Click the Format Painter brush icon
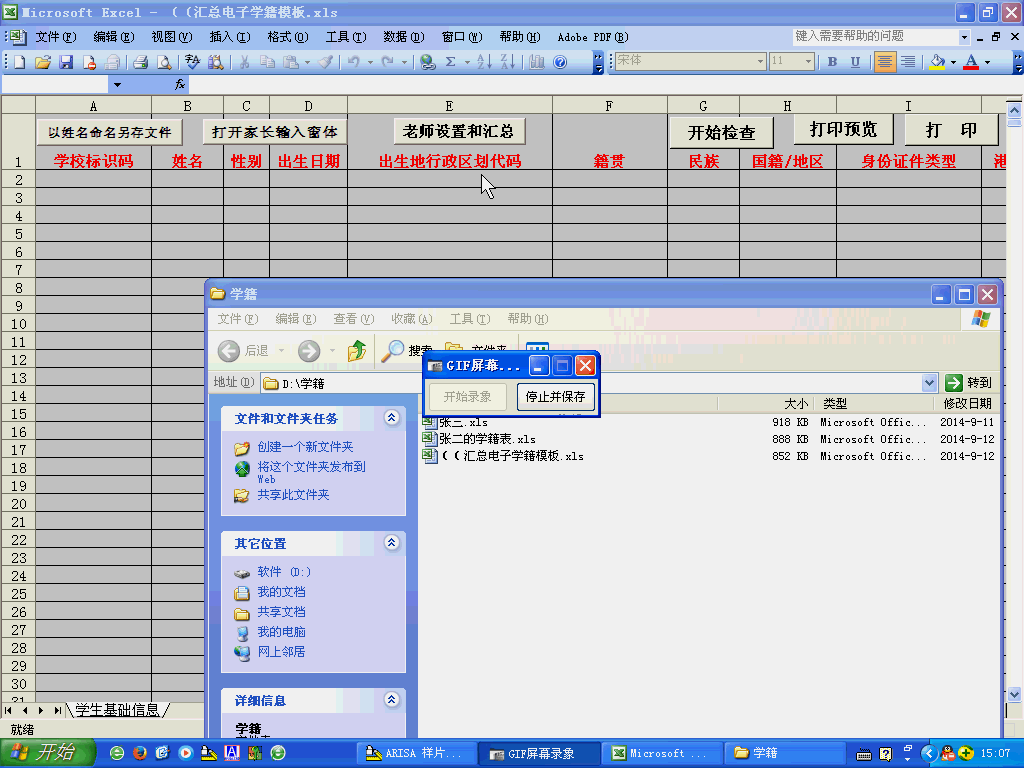The image size is (1024, 768). [x=325, y=62]
